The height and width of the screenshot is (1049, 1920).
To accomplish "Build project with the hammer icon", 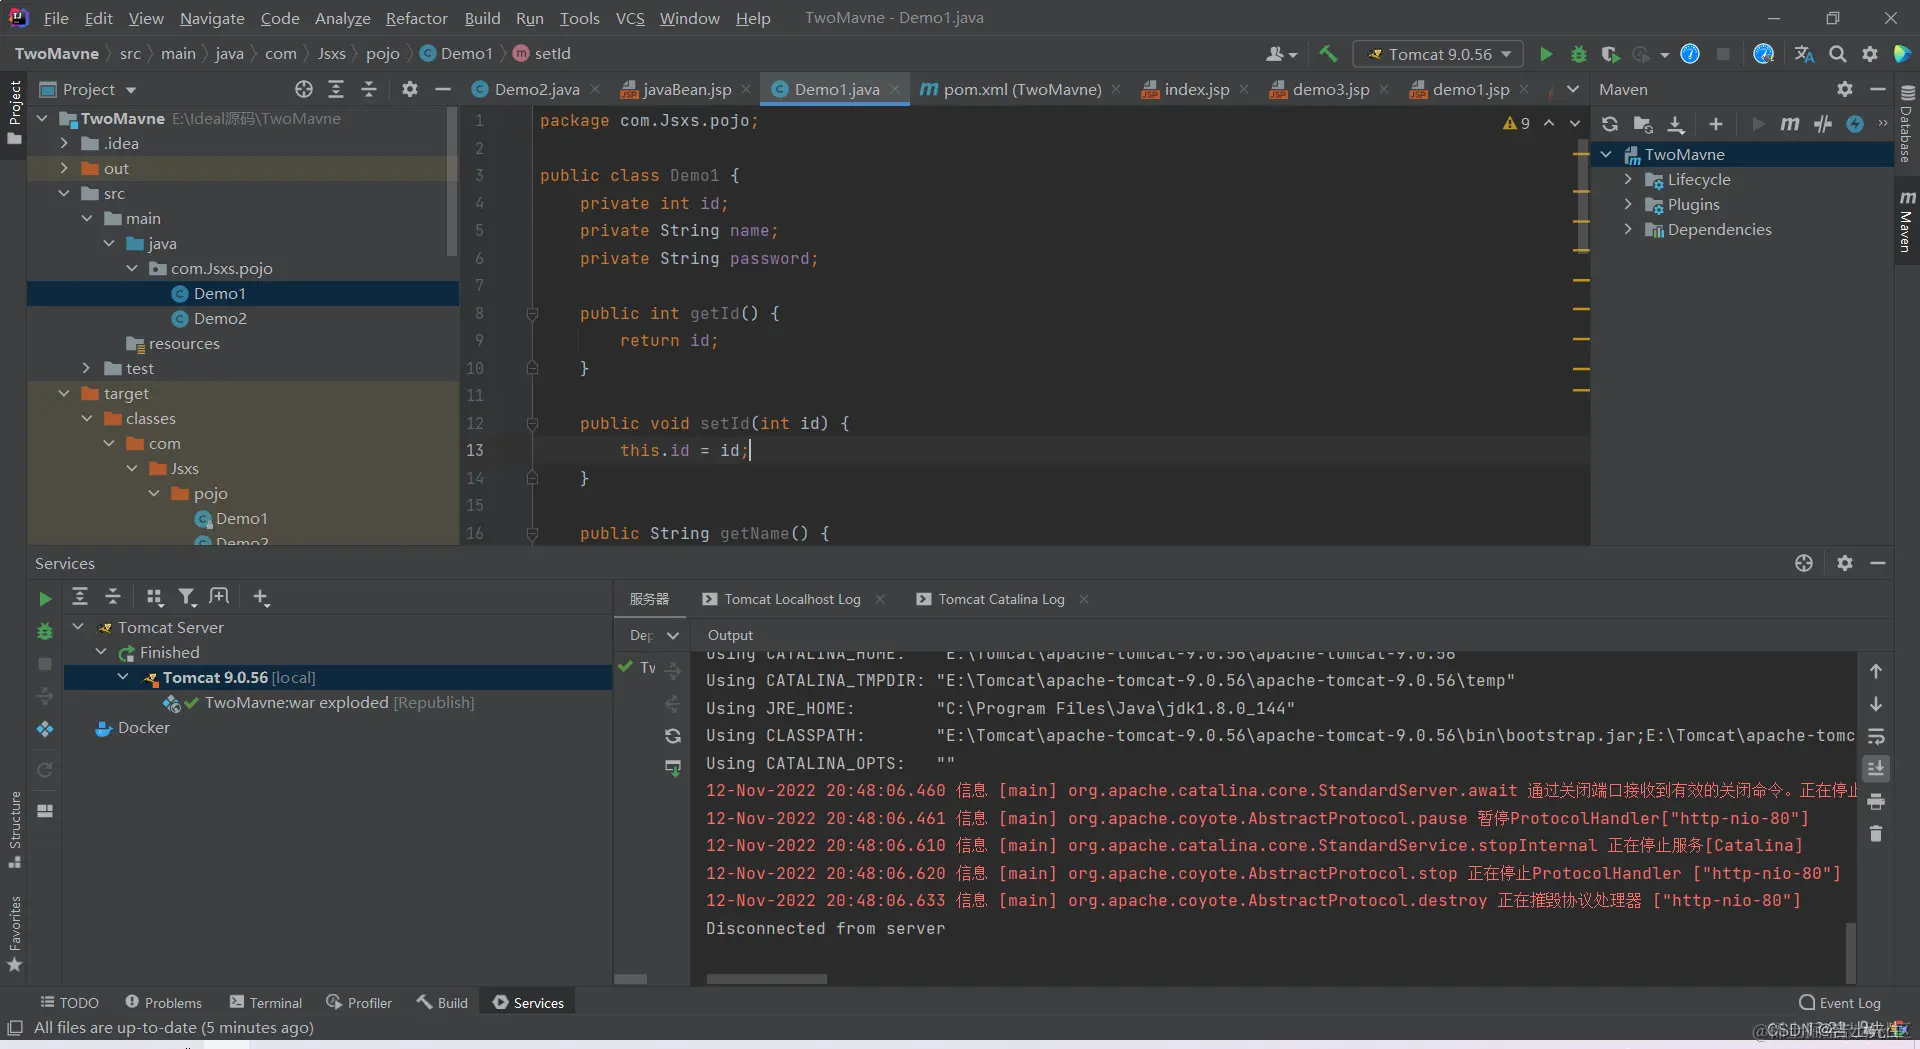I will [1328, 54].
